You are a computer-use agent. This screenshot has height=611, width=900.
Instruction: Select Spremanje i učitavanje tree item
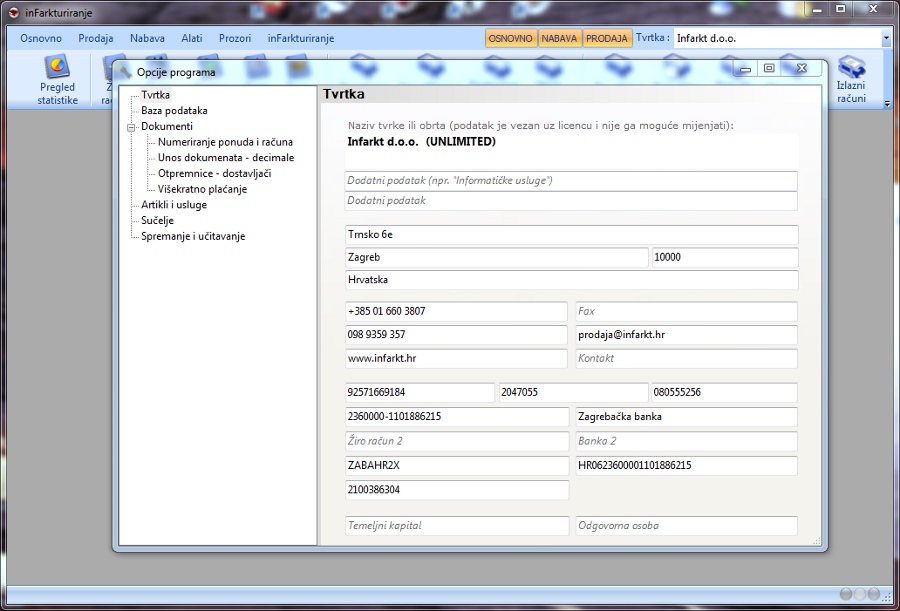point(193,236)
